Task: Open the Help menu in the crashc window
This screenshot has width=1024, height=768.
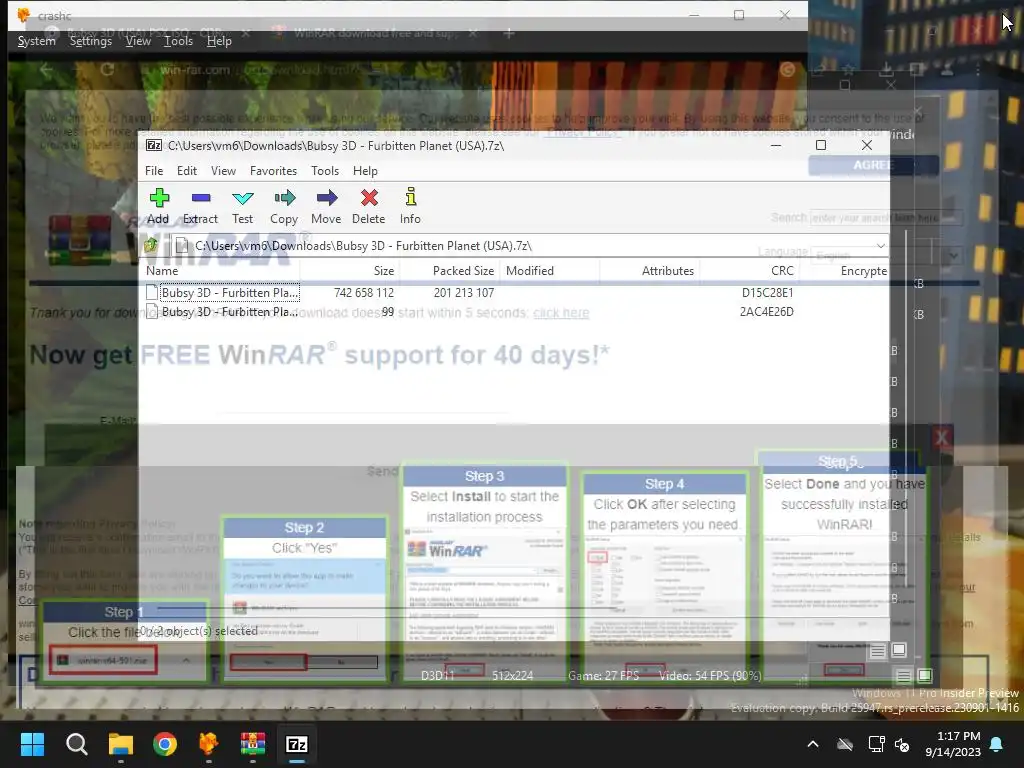Action: [x=219, y=40]
